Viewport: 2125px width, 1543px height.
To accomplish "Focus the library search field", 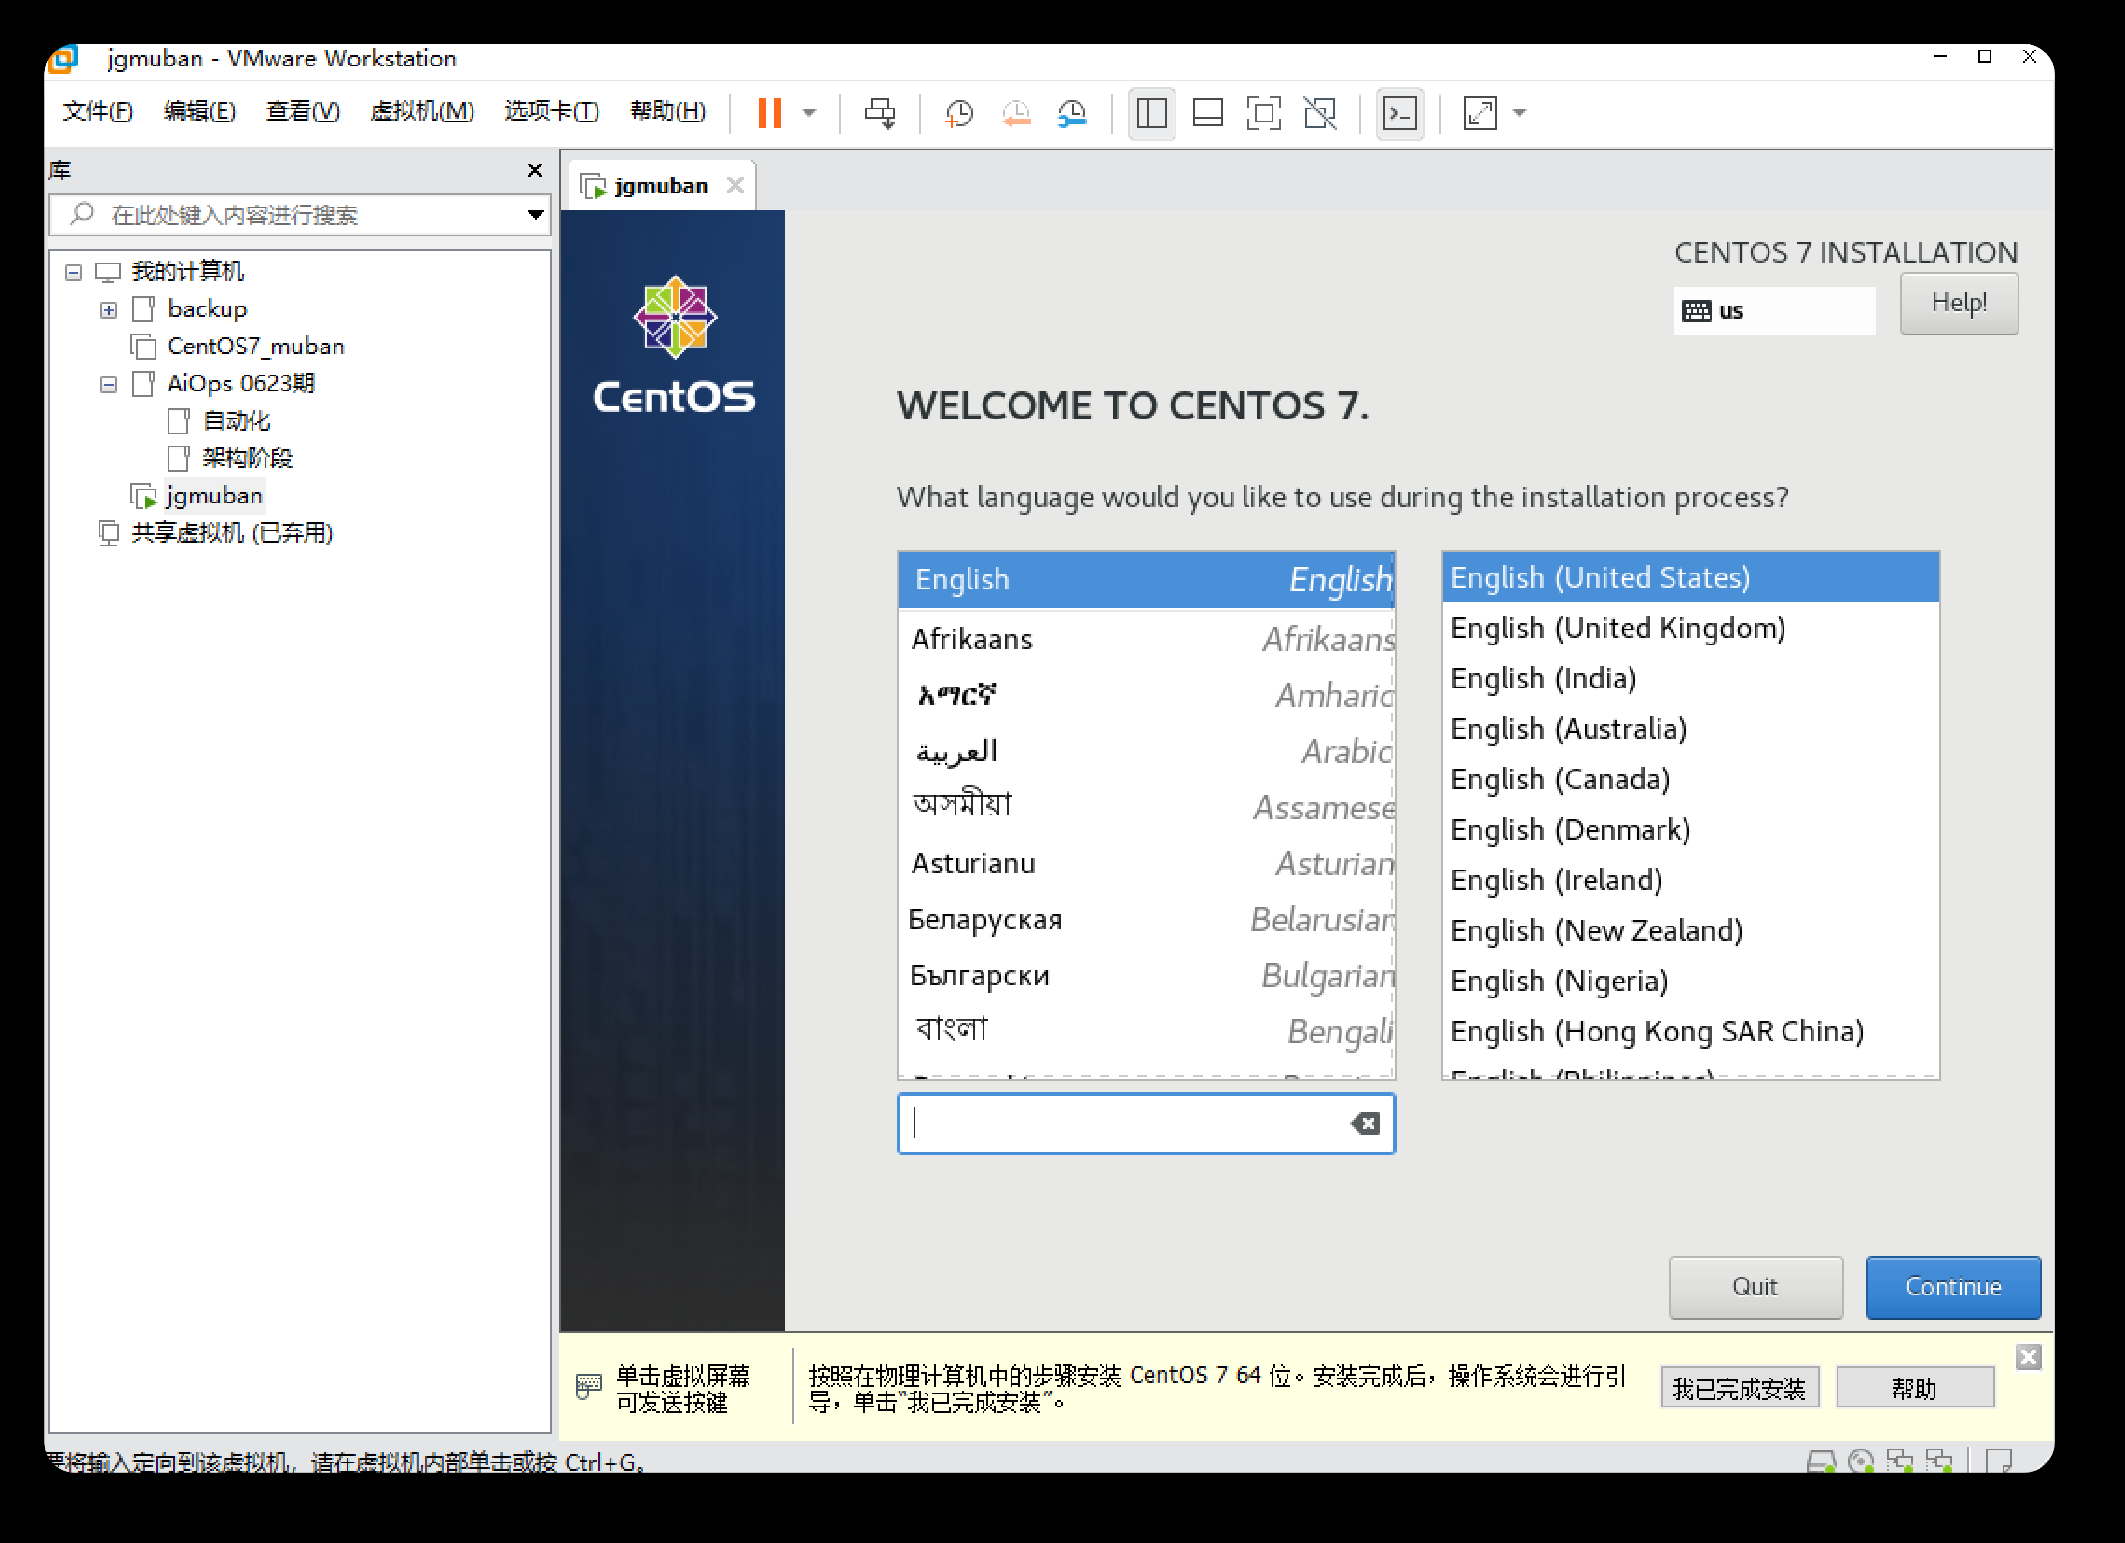I will tap(300, 214).
